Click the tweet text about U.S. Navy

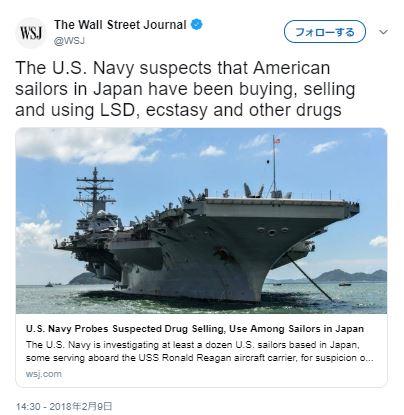click(x=185, y=89)
